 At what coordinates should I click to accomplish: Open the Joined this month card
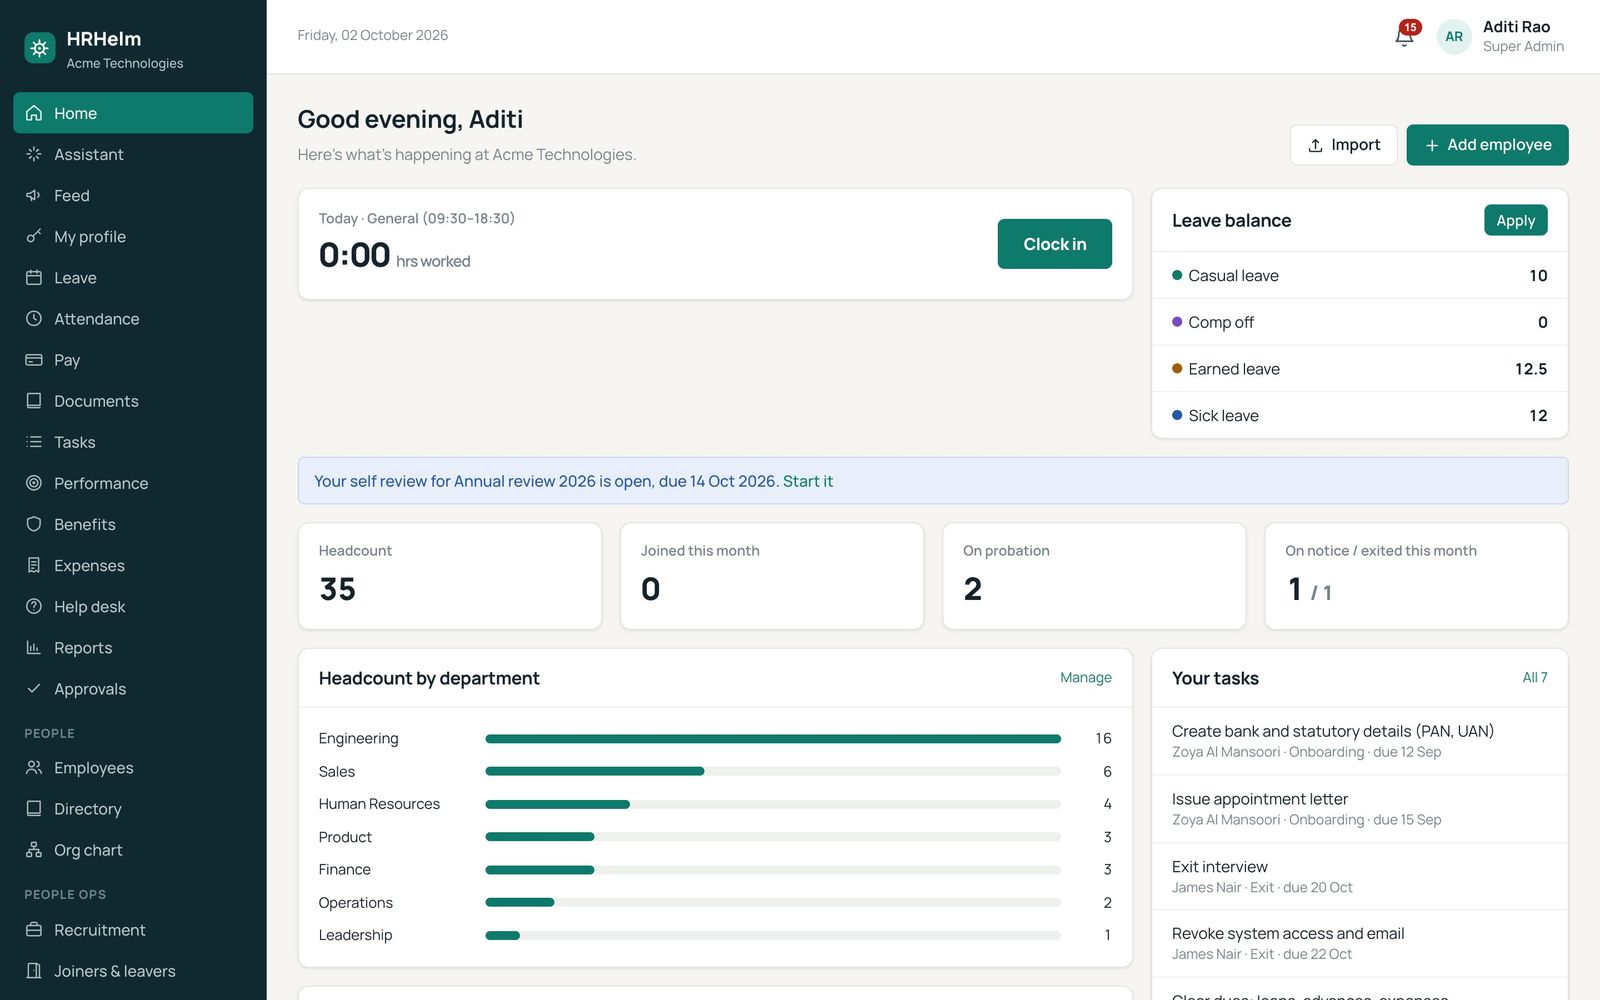tap(772, 576)
